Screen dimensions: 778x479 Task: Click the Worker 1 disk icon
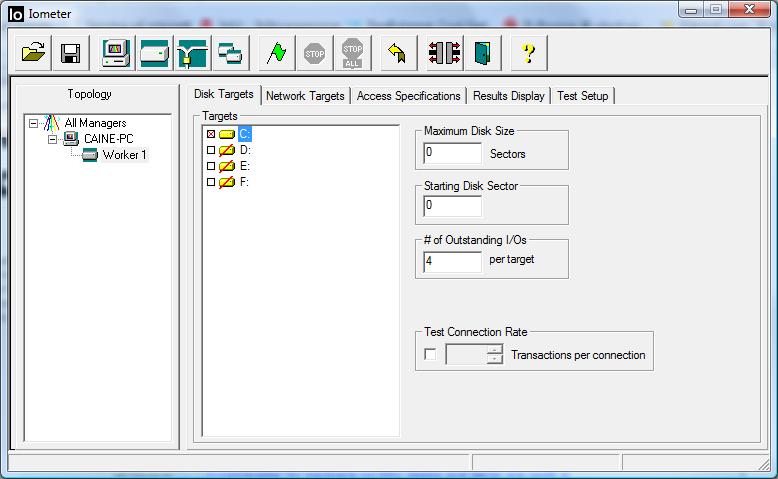pyautogui.click(x=90, y=155)
